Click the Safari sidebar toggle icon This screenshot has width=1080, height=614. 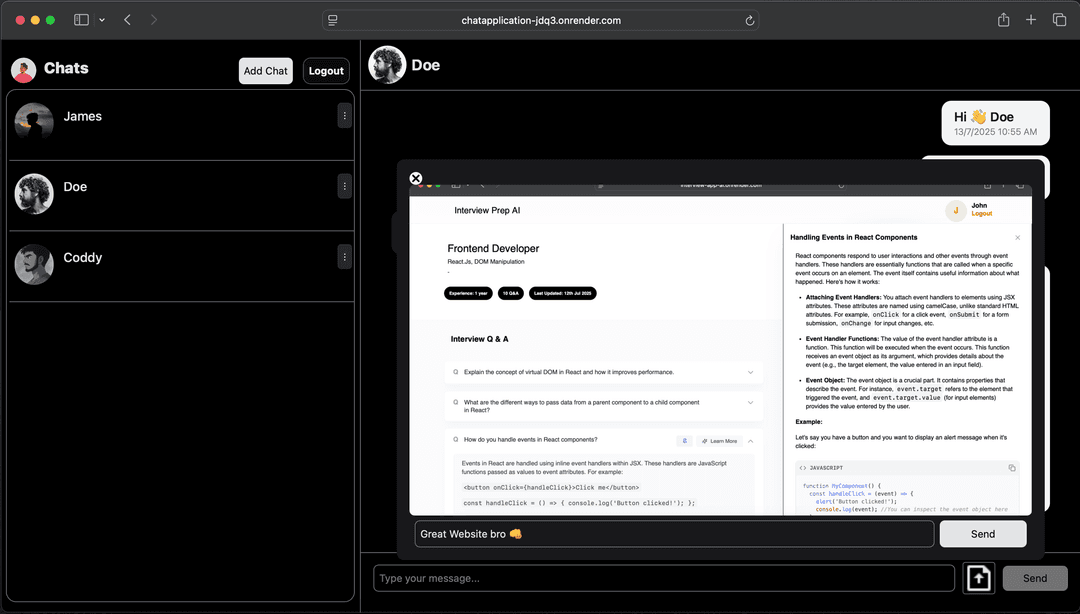(x=81, y=20)
